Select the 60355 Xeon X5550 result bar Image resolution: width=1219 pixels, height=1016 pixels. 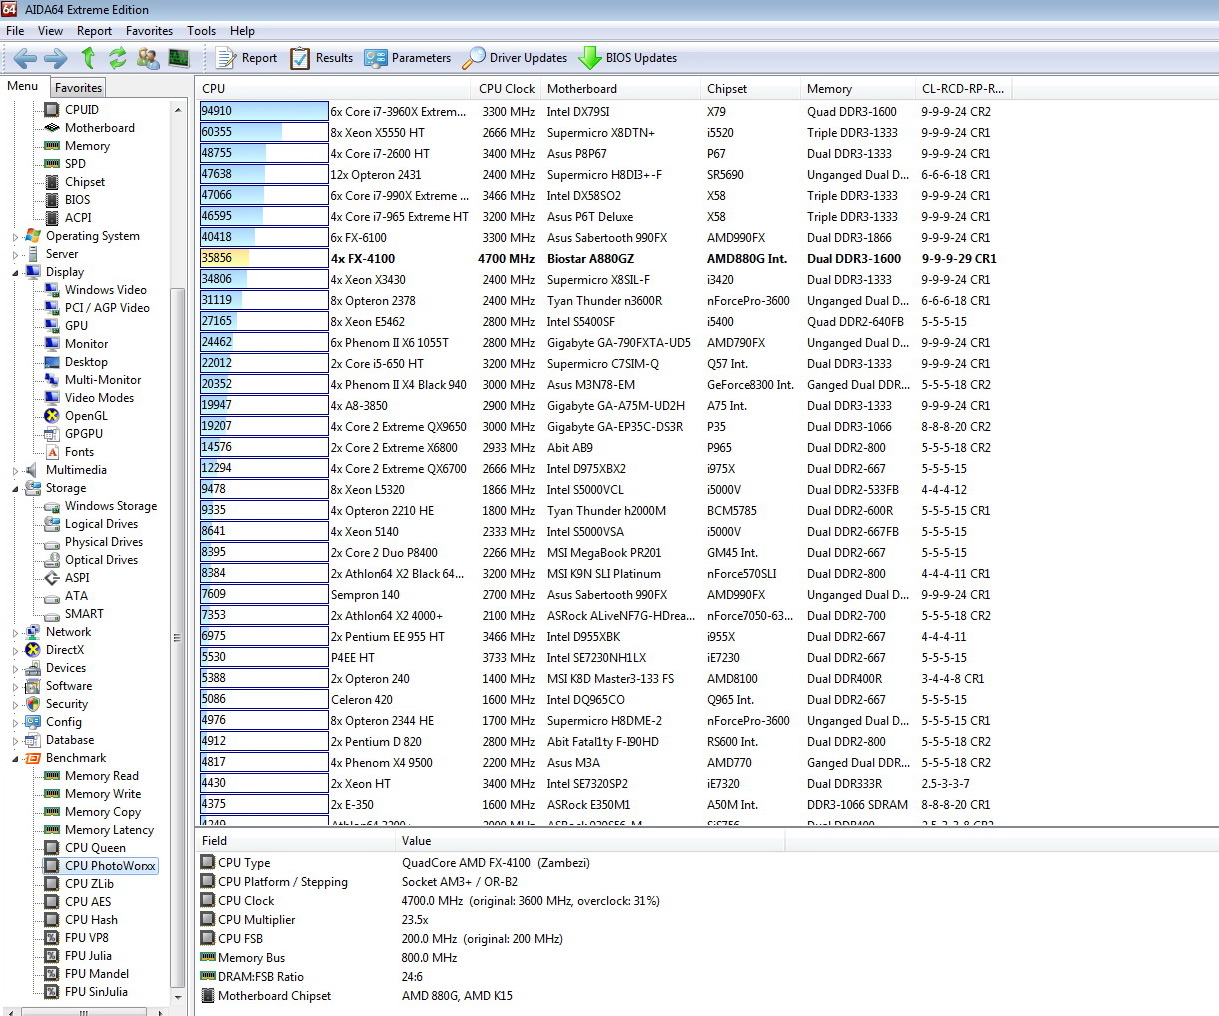point(264,133)
